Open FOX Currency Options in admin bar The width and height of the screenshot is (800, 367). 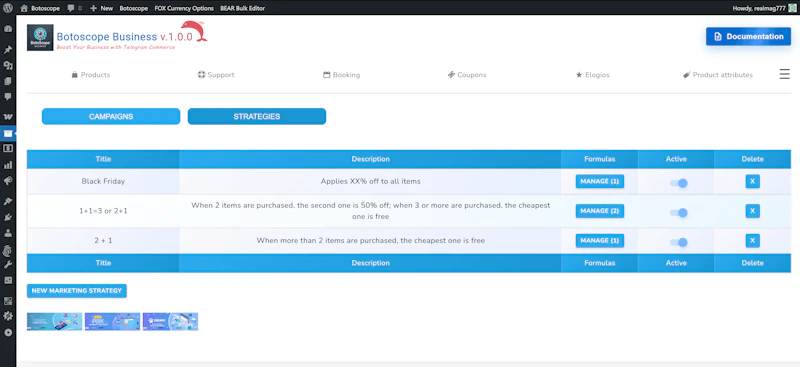[x=184, y=8]
